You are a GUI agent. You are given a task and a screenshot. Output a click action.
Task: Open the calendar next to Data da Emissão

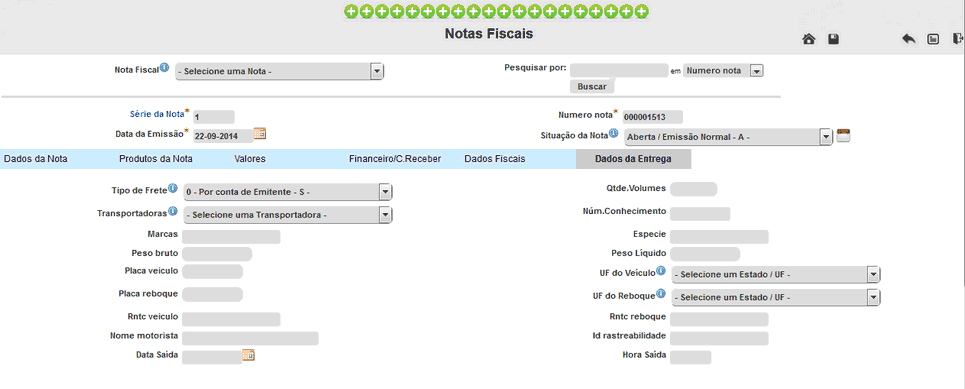(260, 134)
